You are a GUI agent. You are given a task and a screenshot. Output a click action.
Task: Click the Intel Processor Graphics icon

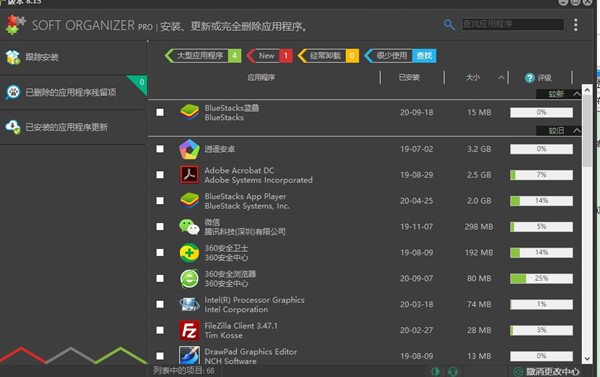click(189, 304)
